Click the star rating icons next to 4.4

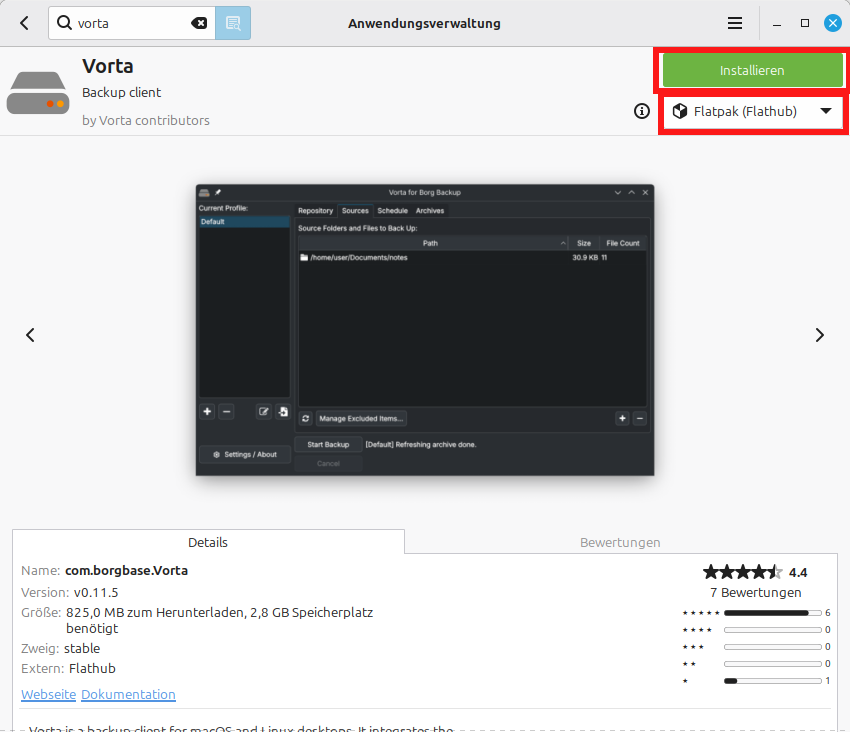tap(743, 572)
